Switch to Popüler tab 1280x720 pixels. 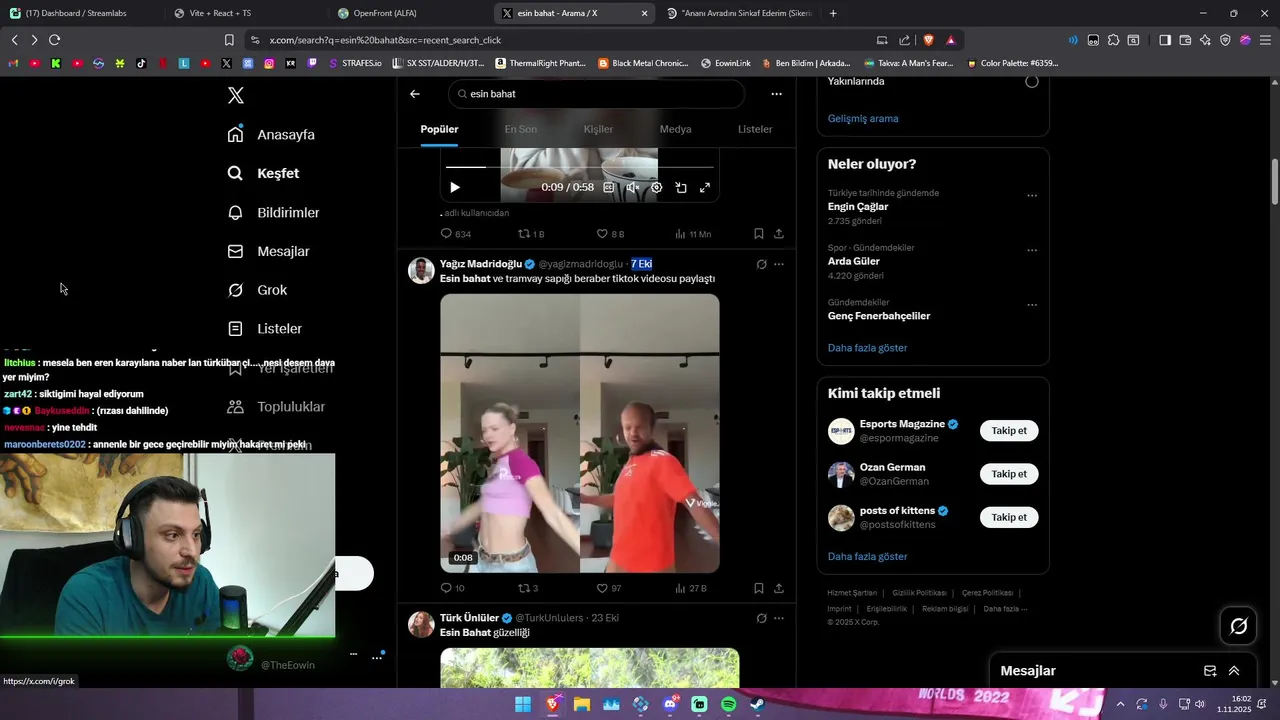tap(439, 129)
